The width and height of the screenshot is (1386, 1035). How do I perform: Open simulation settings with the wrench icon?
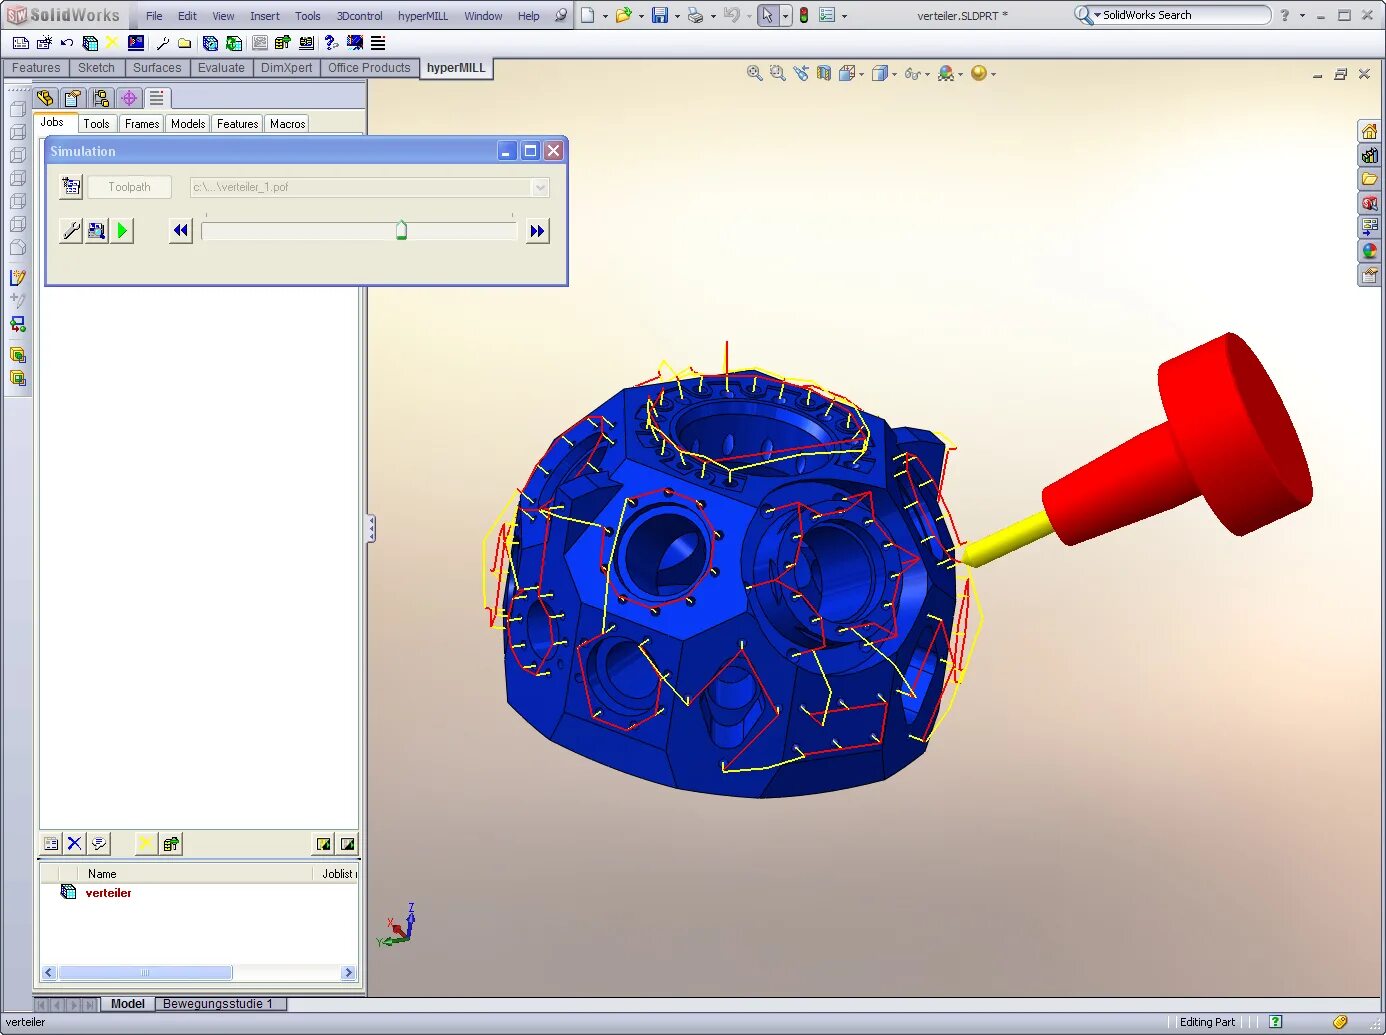coord(70,230)
